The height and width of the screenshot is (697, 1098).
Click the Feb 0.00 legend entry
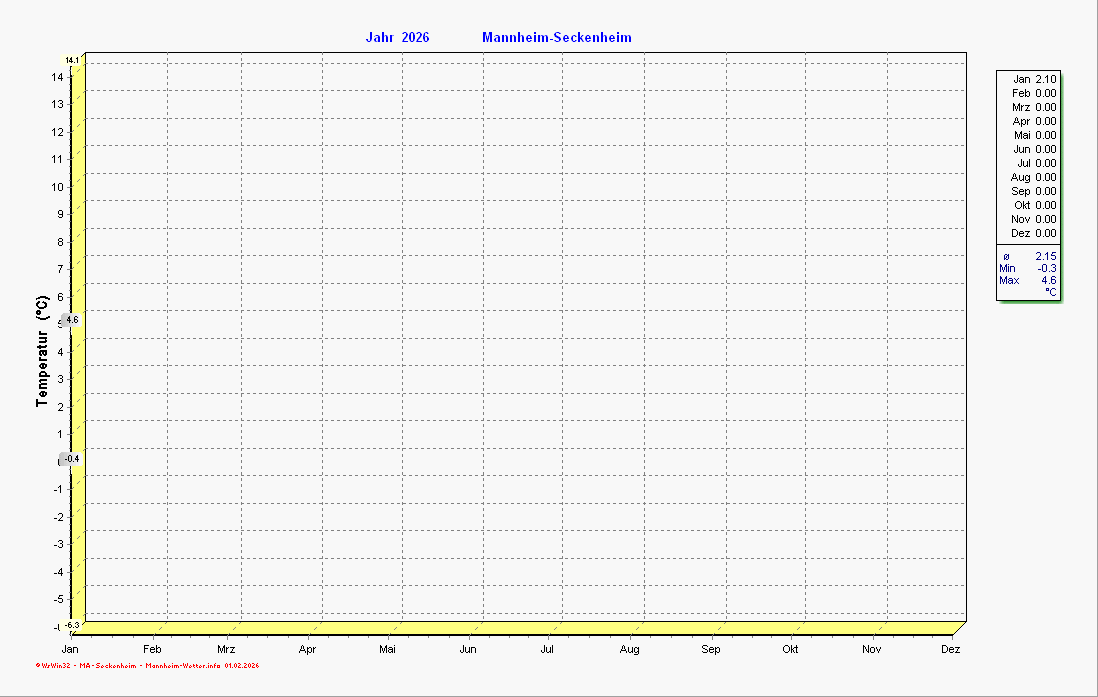pos(1034,93)
